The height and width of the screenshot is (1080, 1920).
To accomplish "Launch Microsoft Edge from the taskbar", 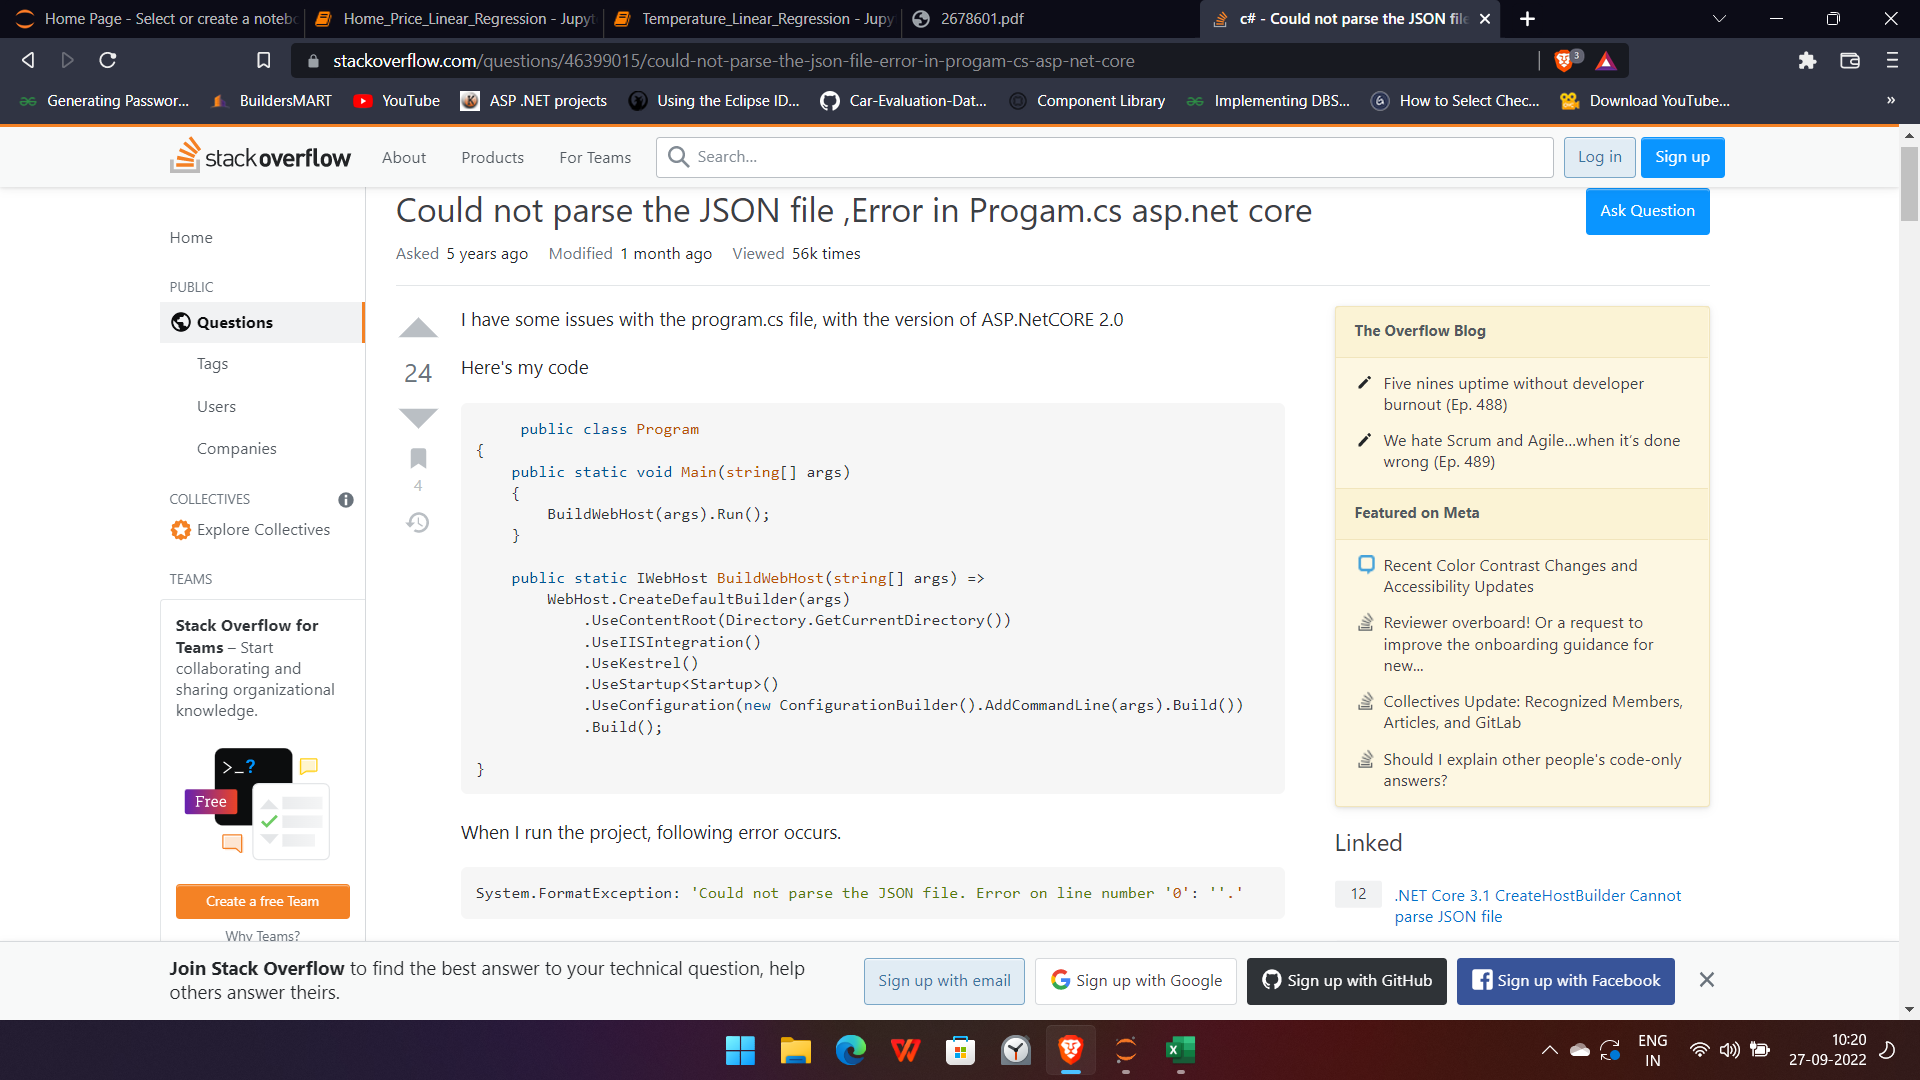I will click(851, 1050).
